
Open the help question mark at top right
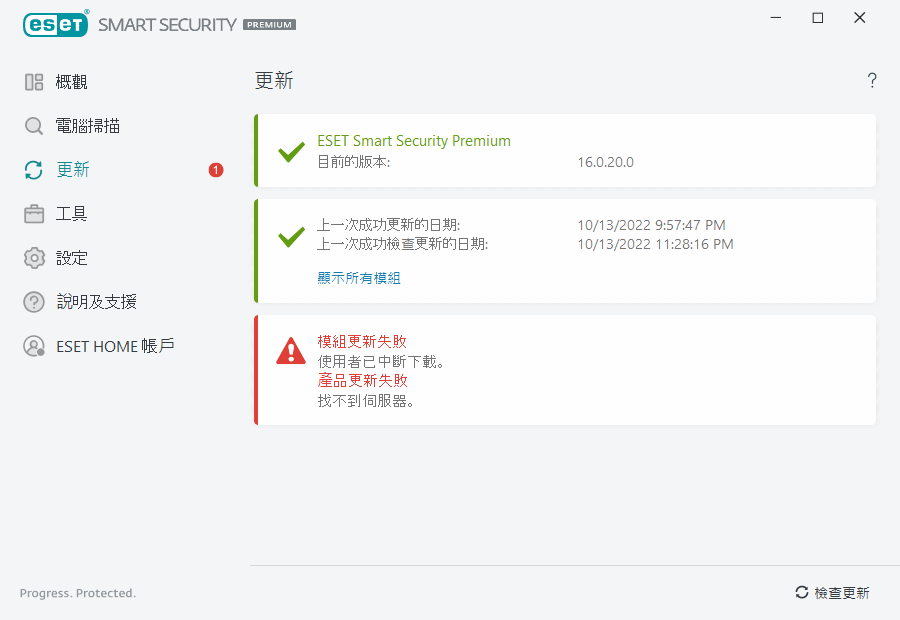(872, 81)
